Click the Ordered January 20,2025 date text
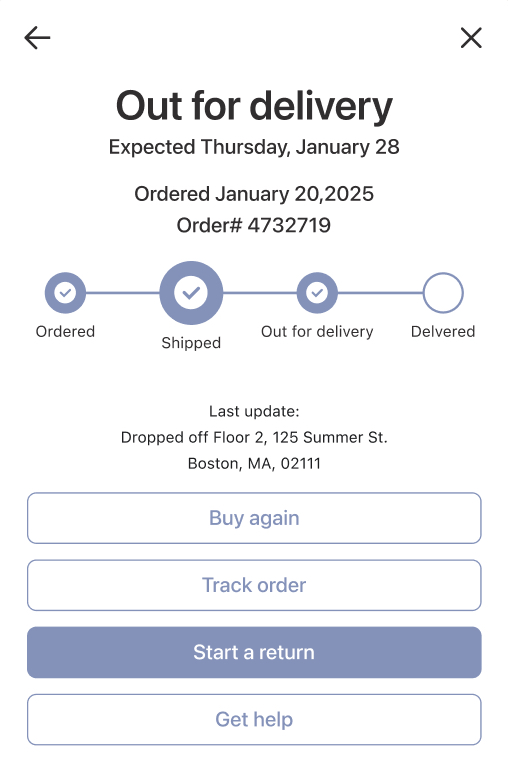The image size is (508, 776). (x=254, y=194)
